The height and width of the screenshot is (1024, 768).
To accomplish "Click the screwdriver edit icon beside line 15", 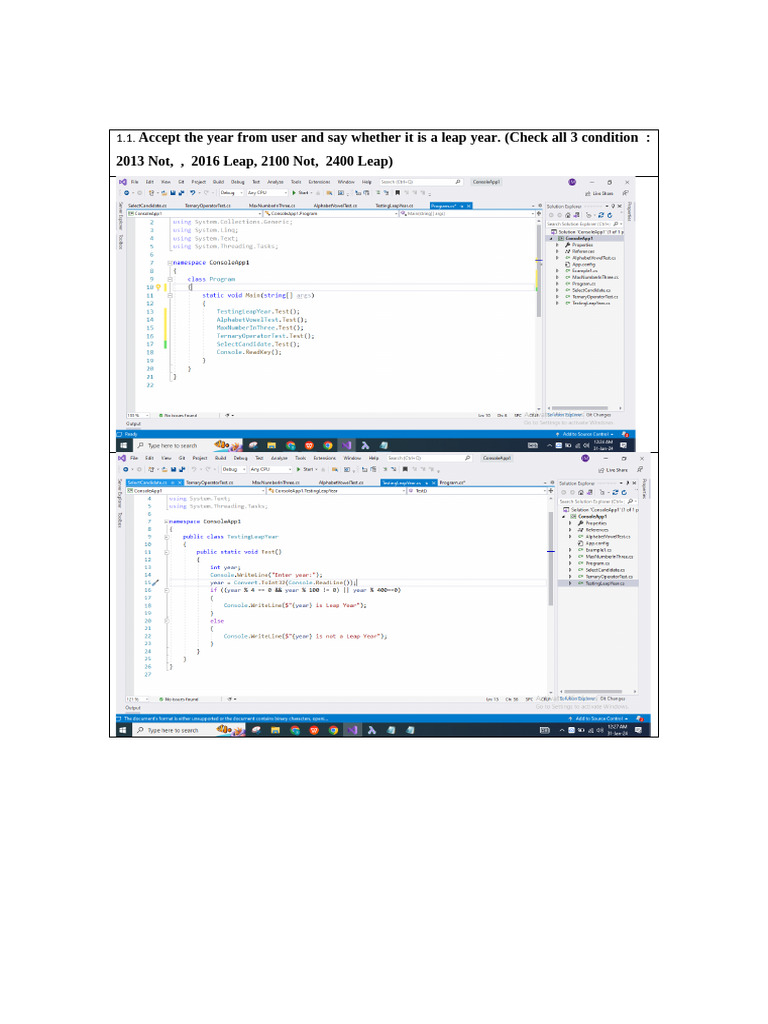I will (156, 583).
